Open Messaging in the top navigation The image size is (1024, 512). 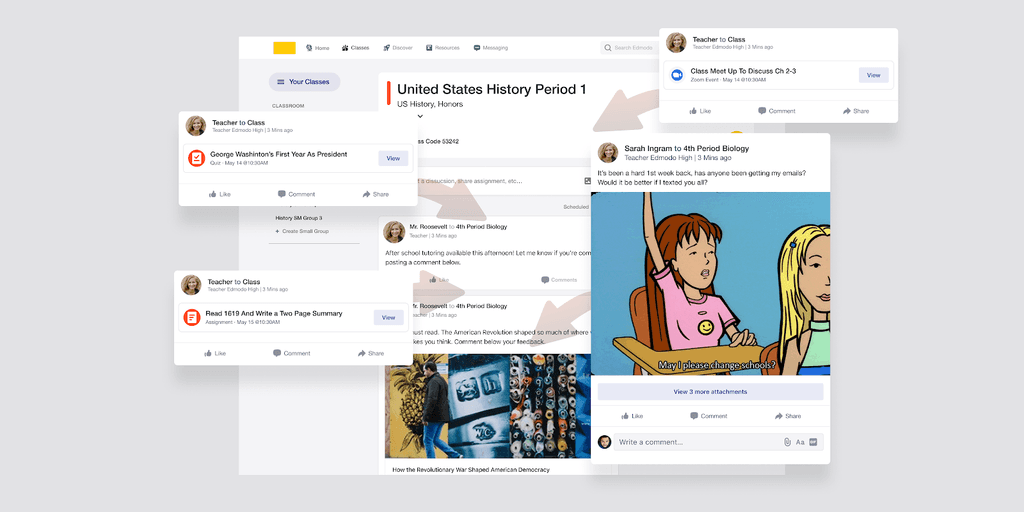[491, 48]
